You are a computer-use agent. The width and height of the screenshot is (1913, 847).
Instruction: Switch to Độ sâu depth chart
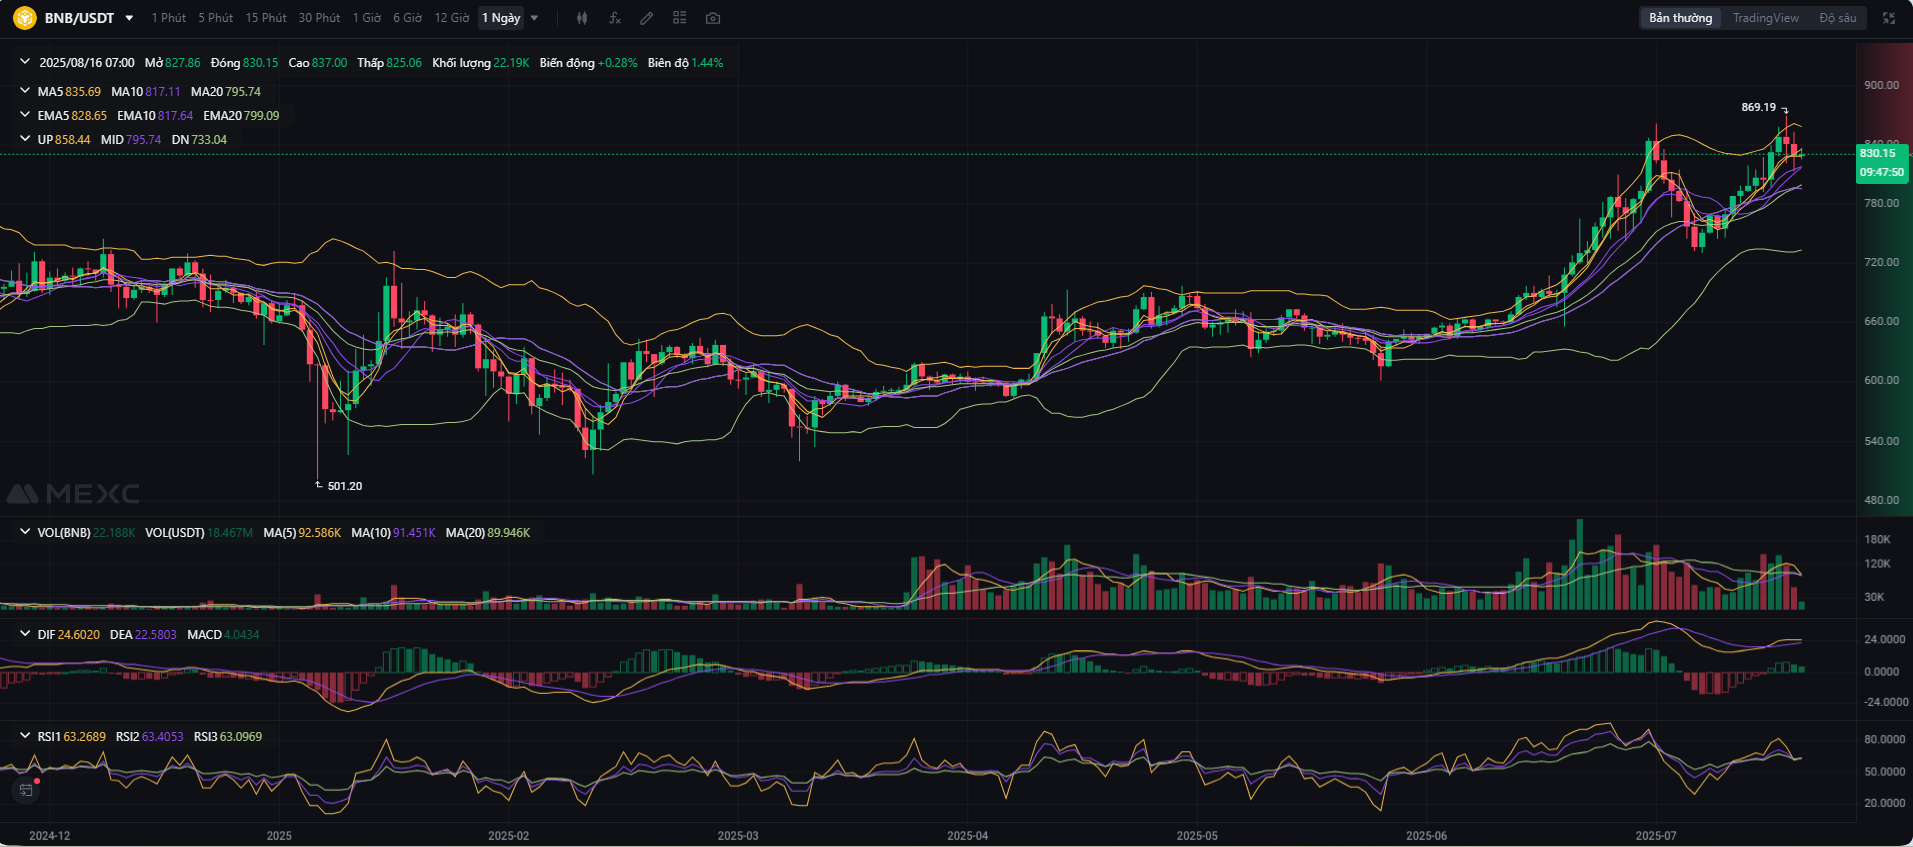pos(1837,18)
